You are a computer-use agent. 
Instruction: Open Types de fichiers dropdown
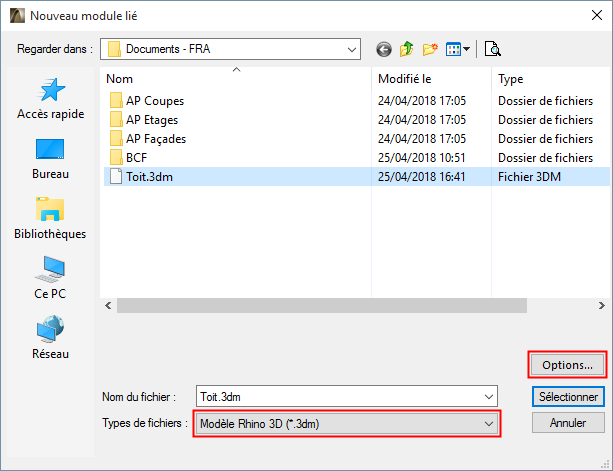tap(347, 424)
